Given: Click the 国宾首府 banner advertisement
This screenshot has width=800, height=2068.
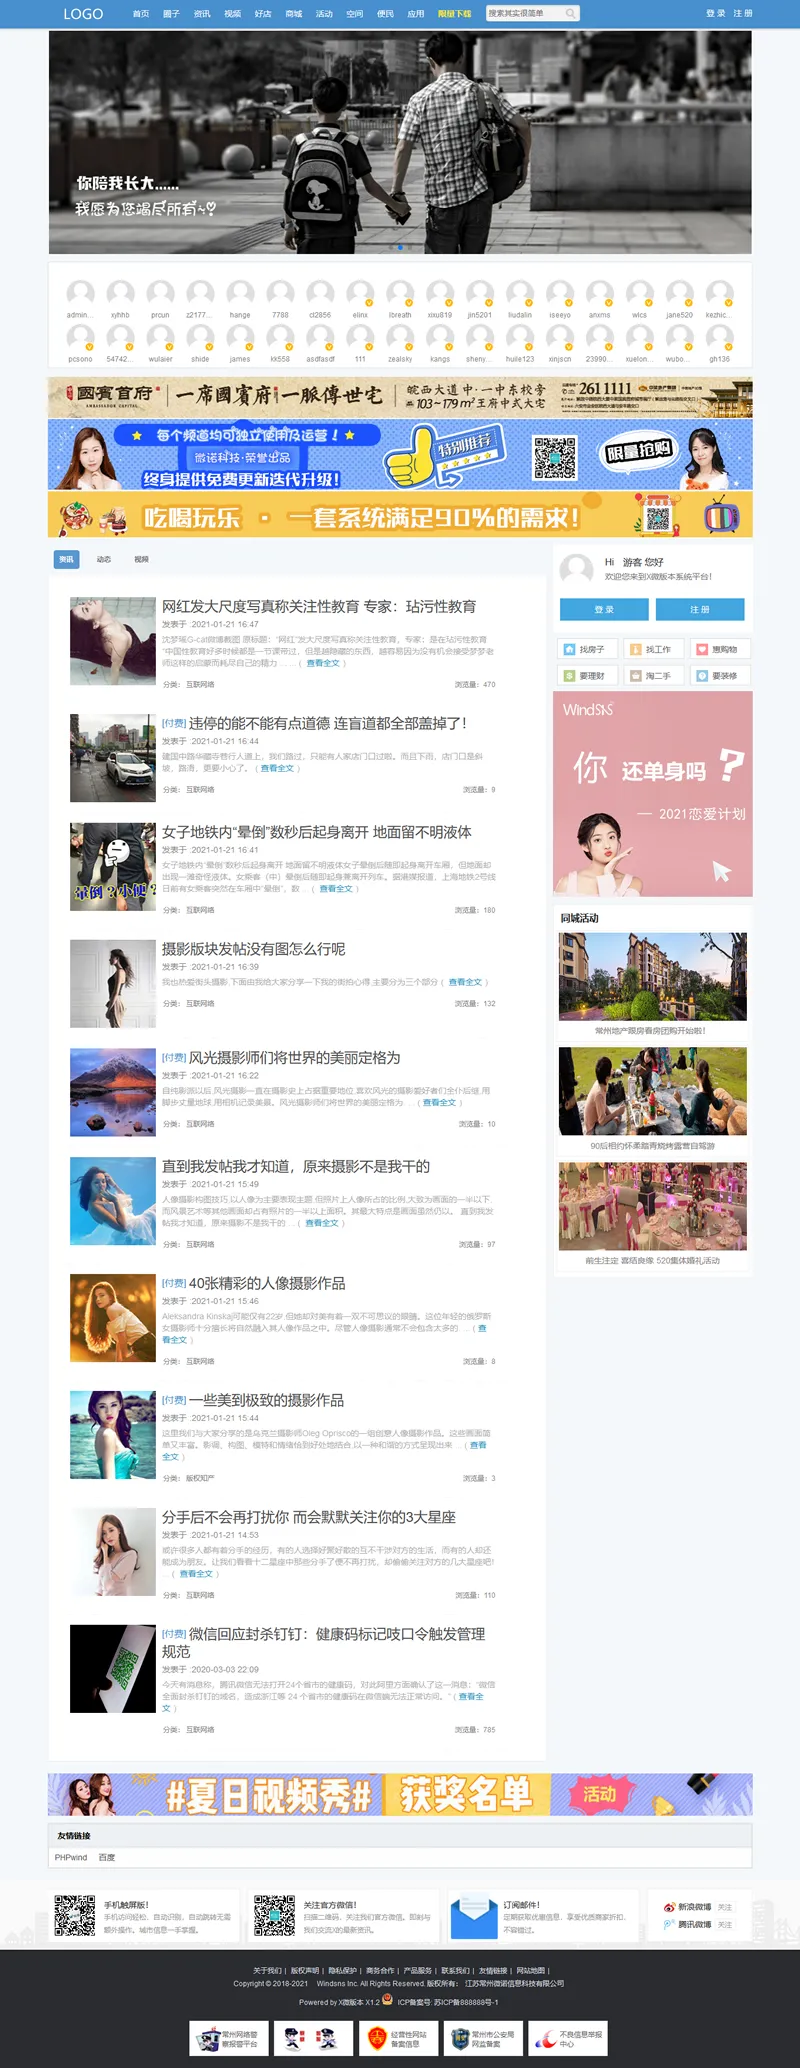Looking at the screenshot, I should [400, 397].
